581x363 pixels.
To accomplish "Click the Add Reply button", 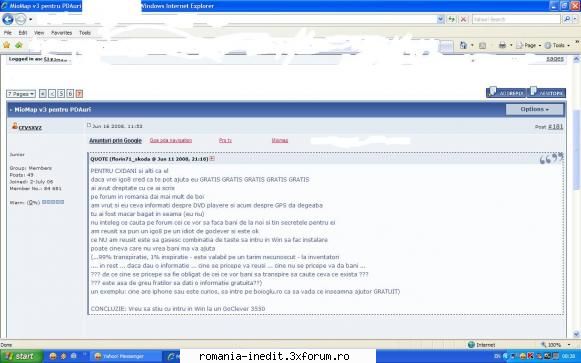I will pos(506,92).
